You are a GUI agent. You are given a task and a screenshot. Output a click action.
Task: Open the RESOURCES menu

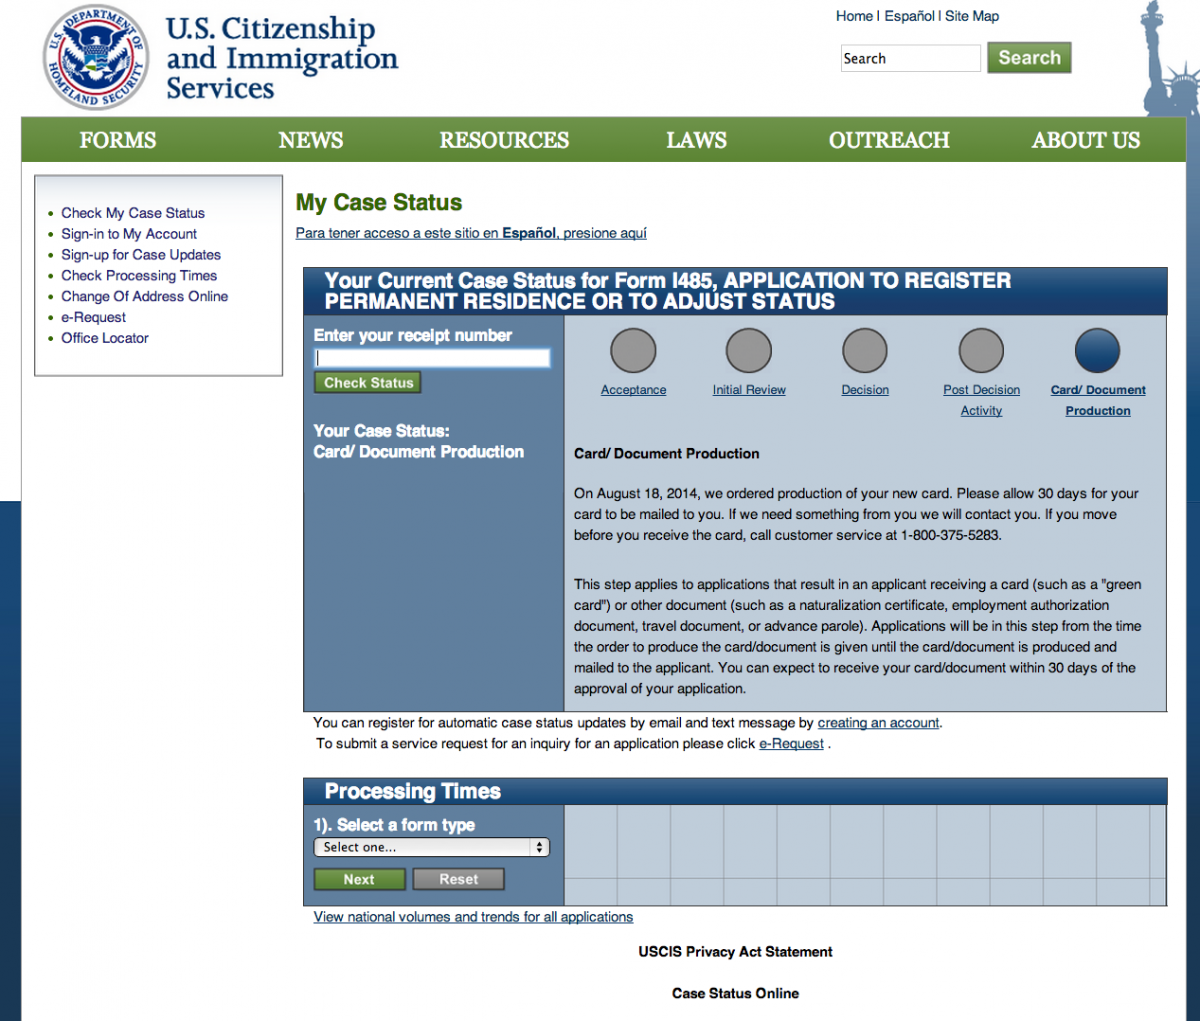(x=504, y=140)
